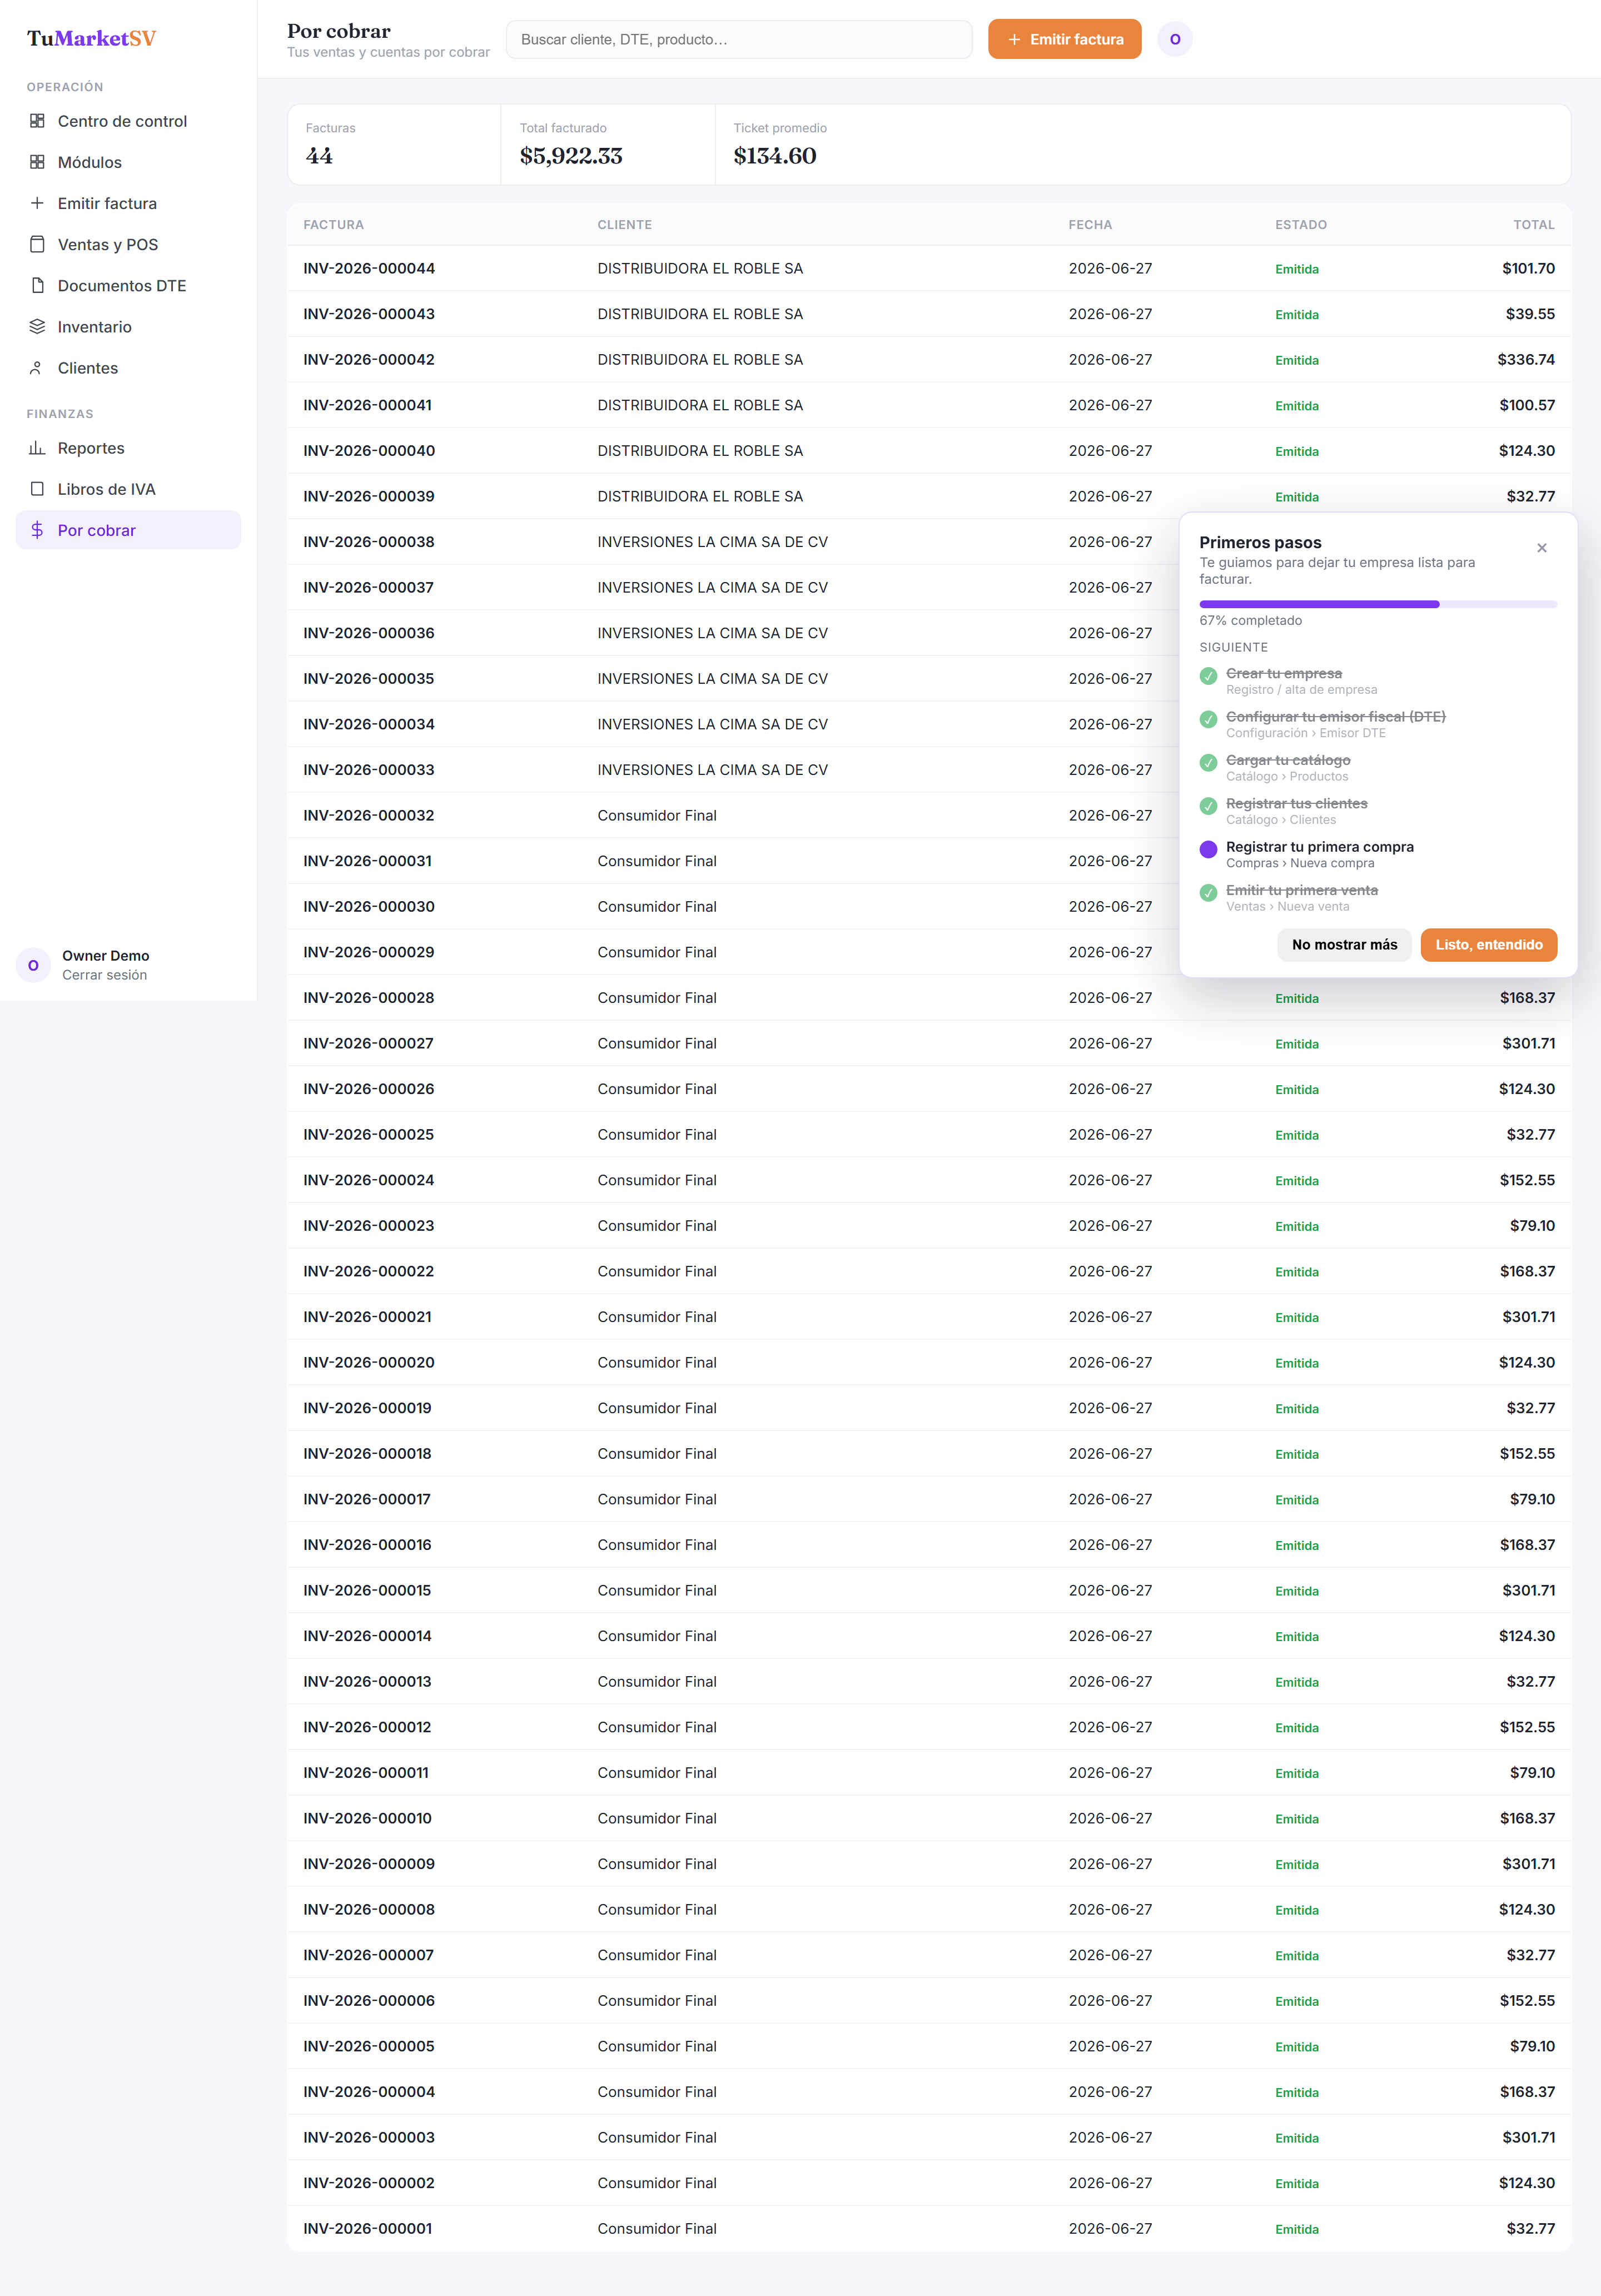The height and width of the screenshot is (2296, 1601).
Task: Click the CLIENTE column header
Action: tap(624, 225)
